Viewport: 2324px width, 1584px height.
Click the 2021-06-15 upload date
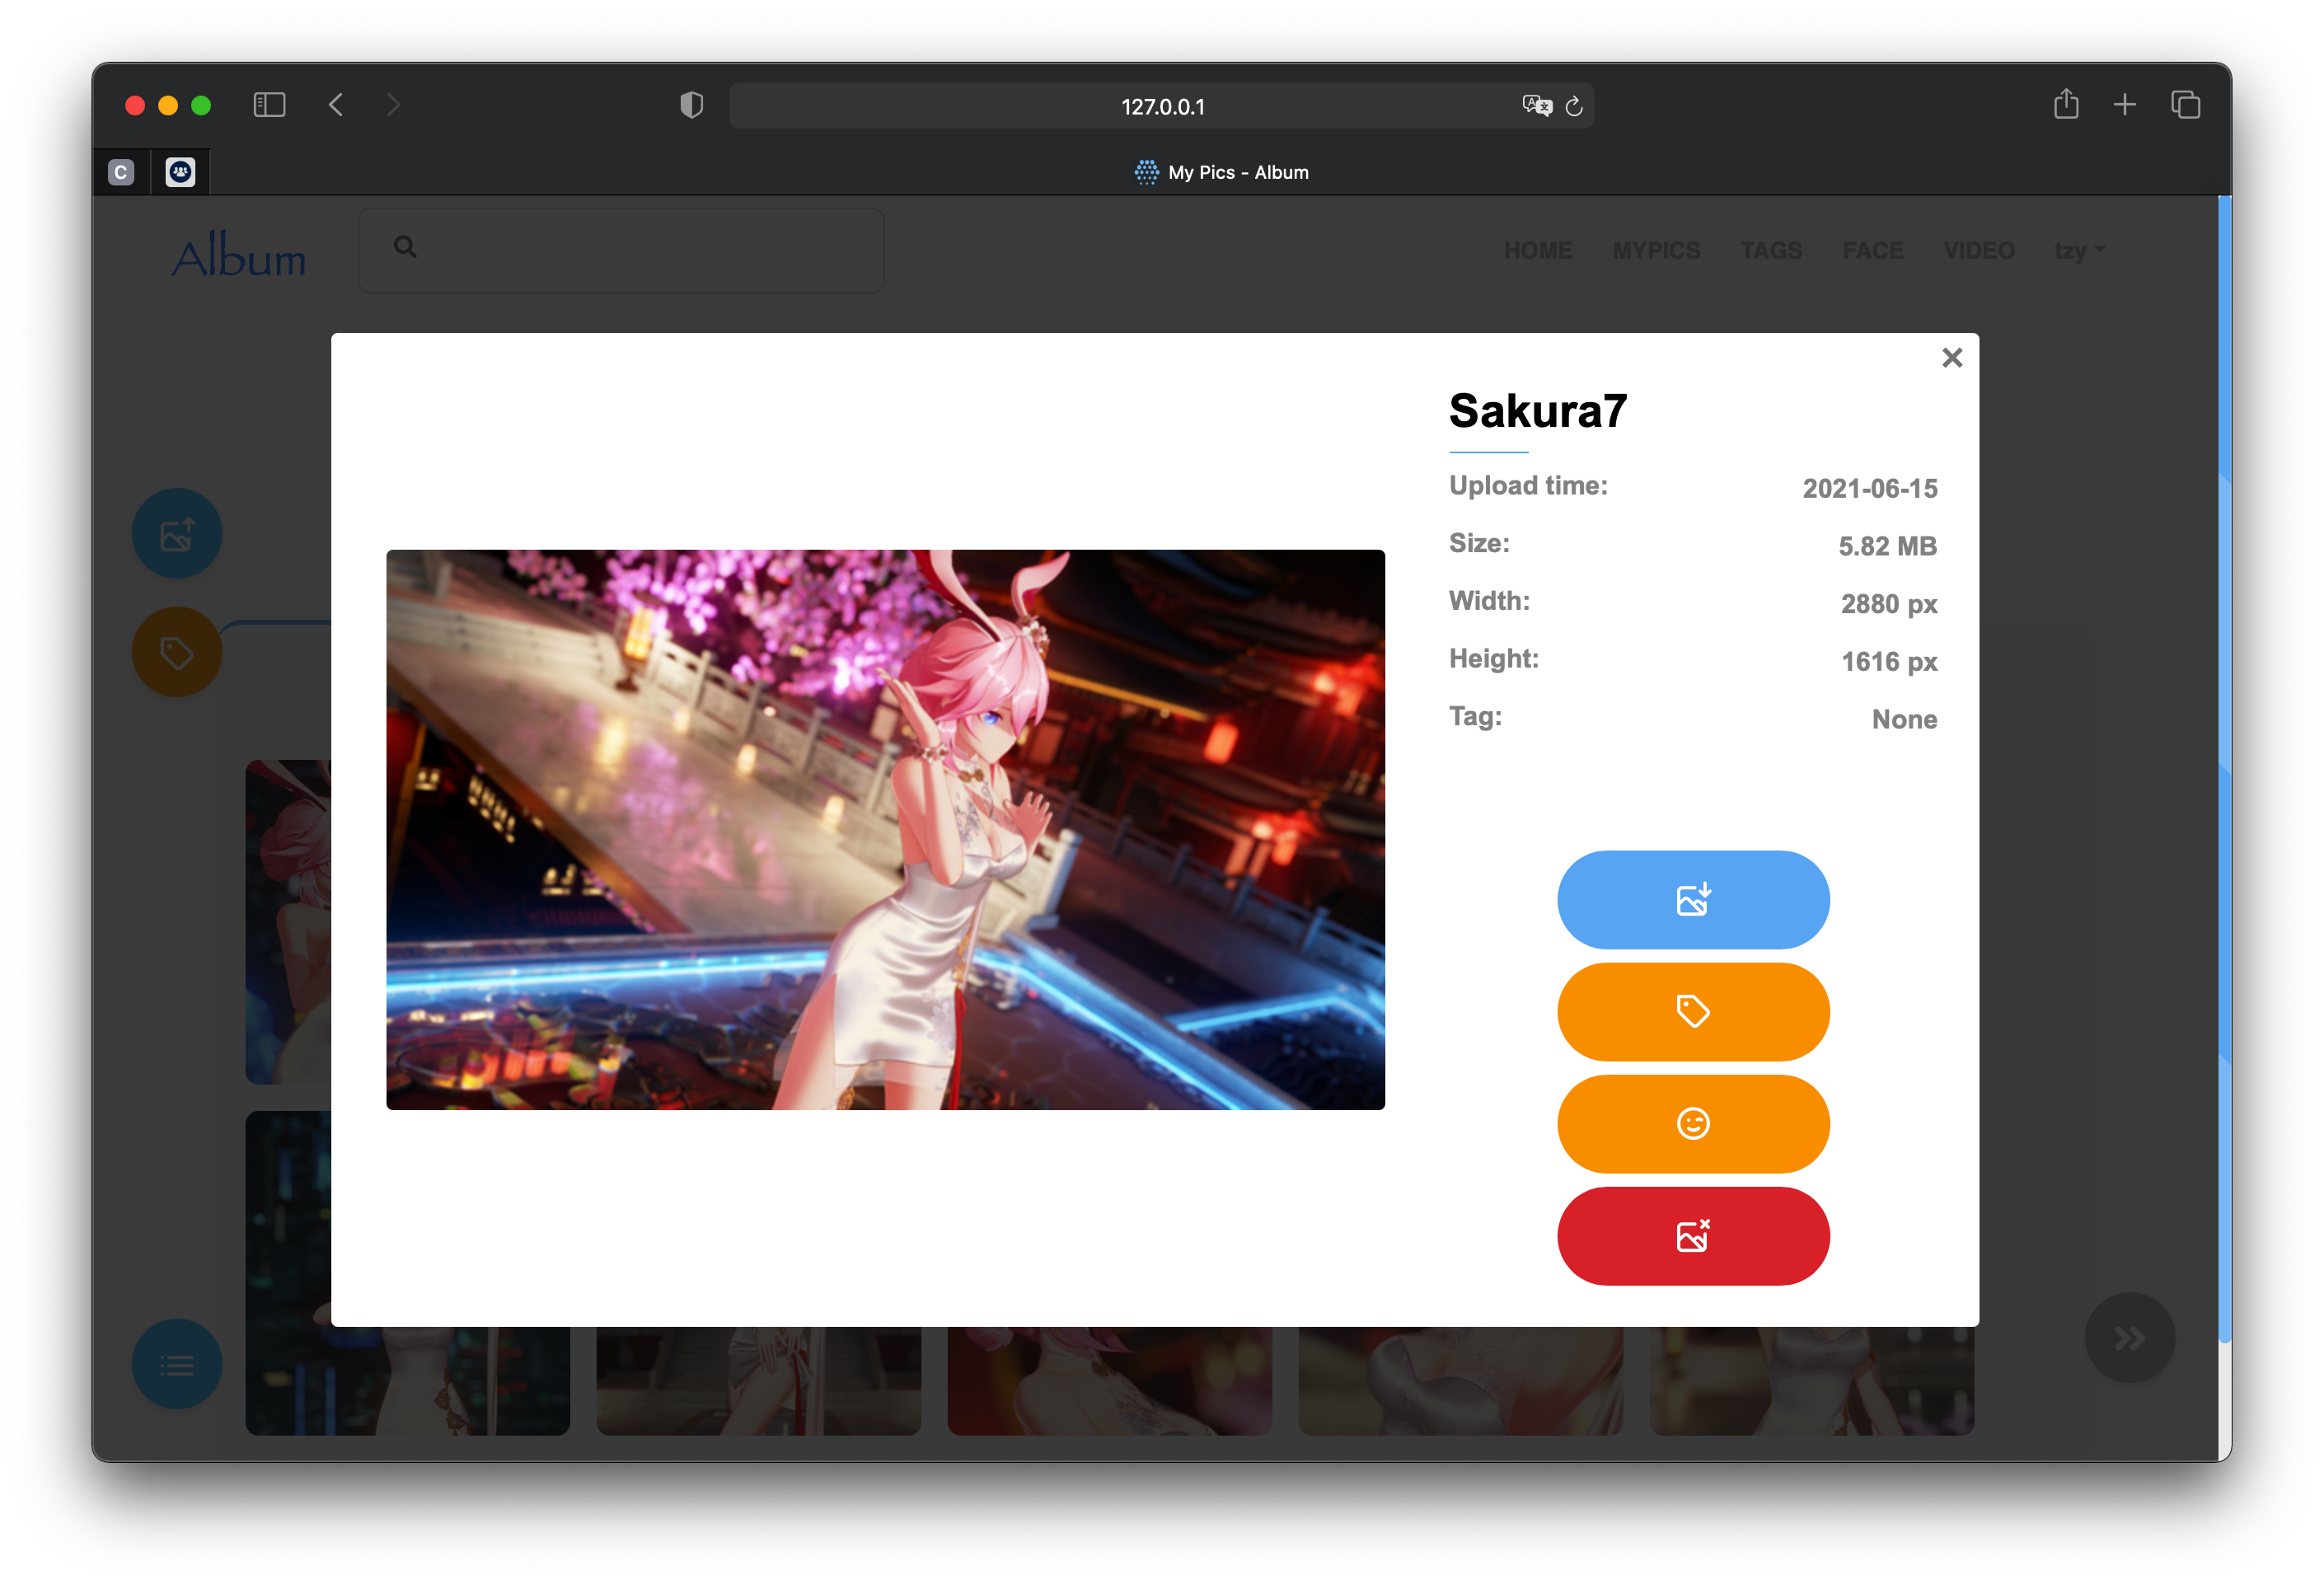click(1869, 488)
